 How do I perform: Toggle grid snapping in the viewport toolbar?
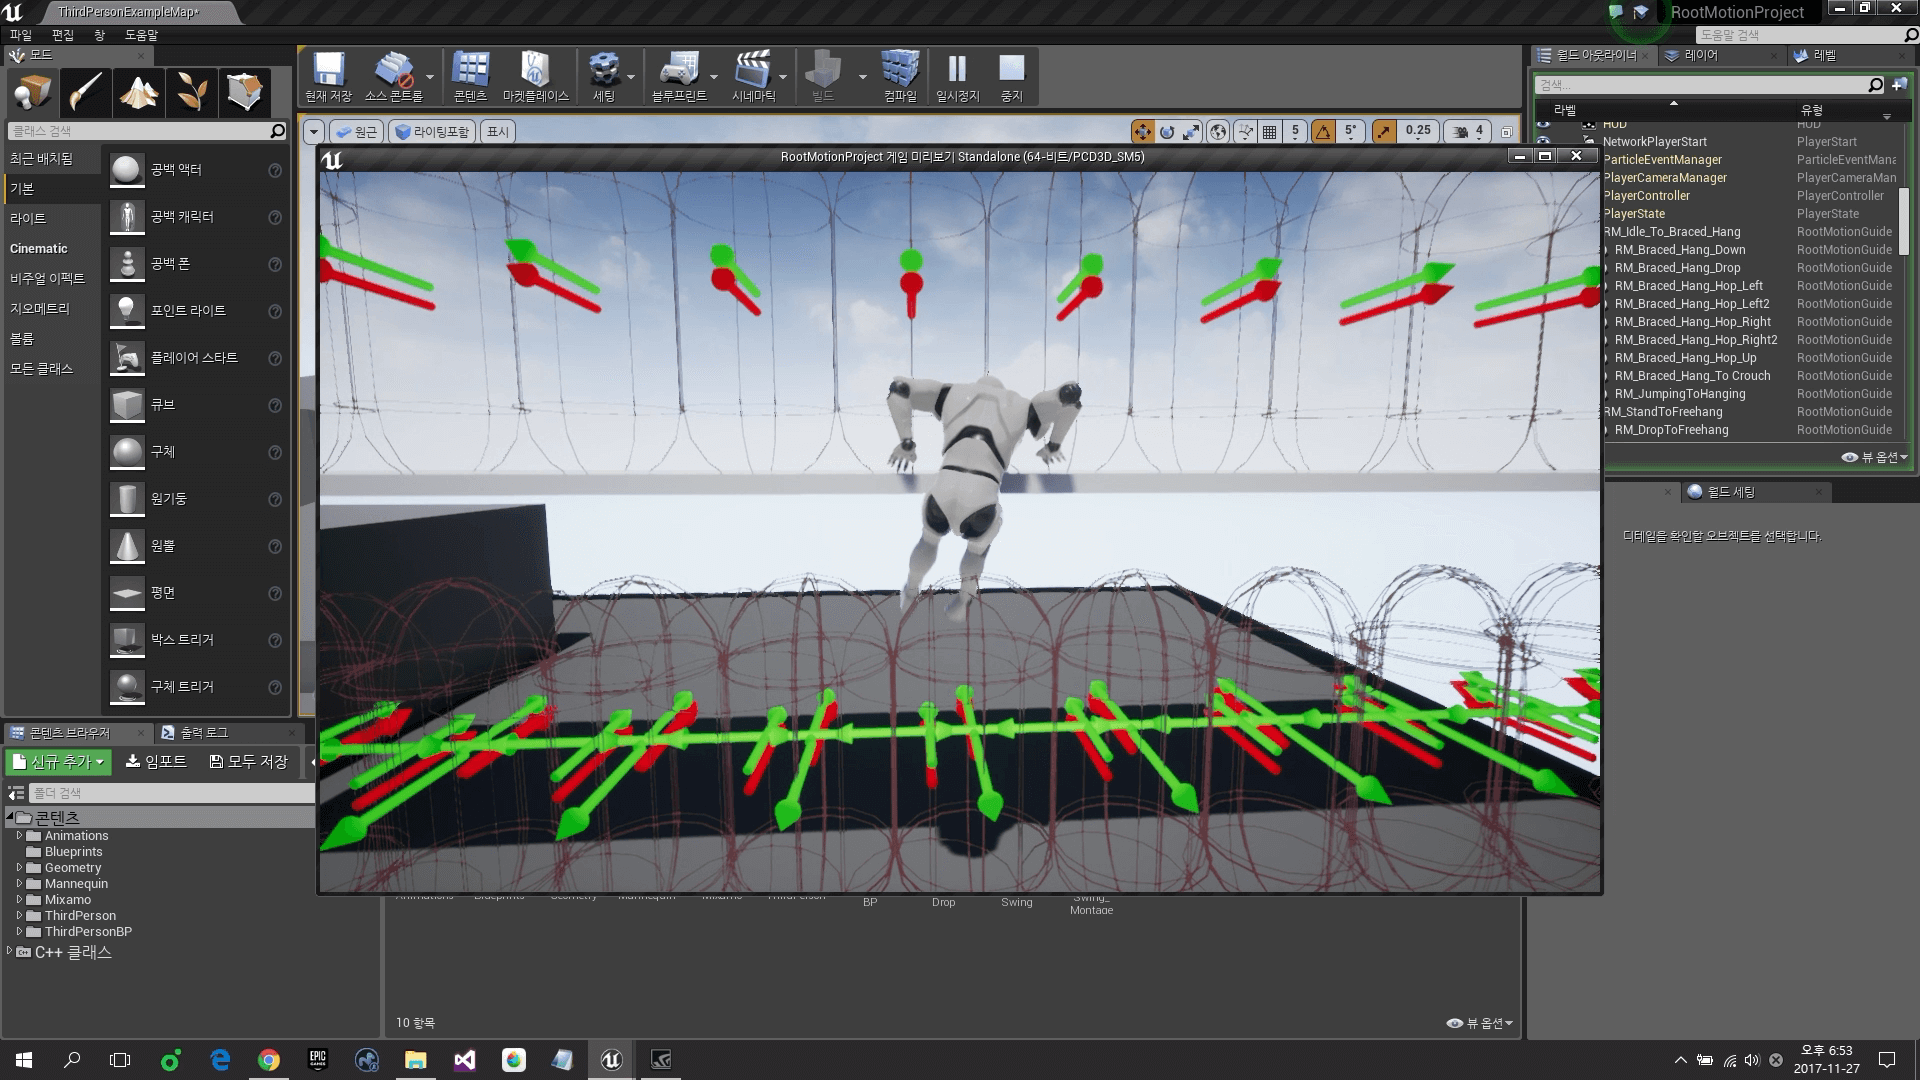pos(1268,131)
